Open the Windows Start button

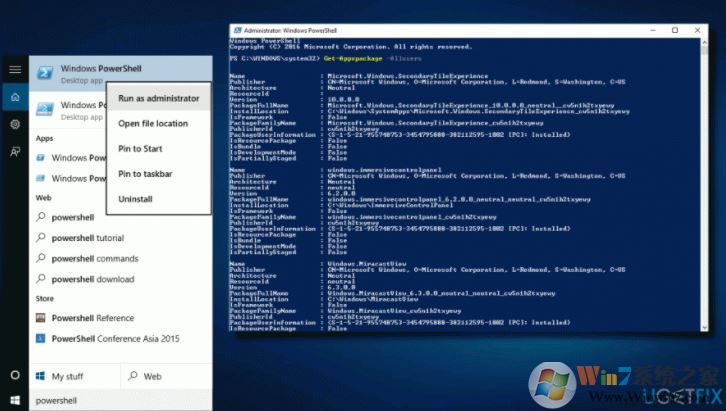[15, 400]
